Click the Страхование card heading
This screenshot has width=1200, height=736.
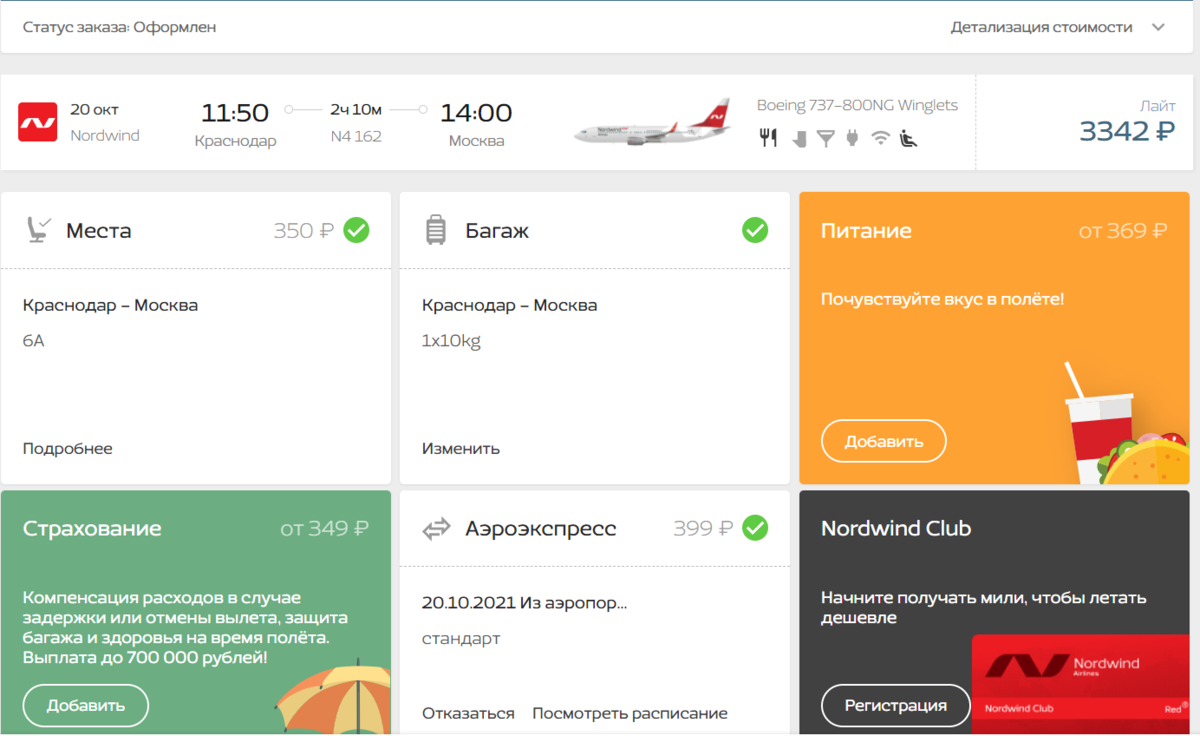(92, 528)
